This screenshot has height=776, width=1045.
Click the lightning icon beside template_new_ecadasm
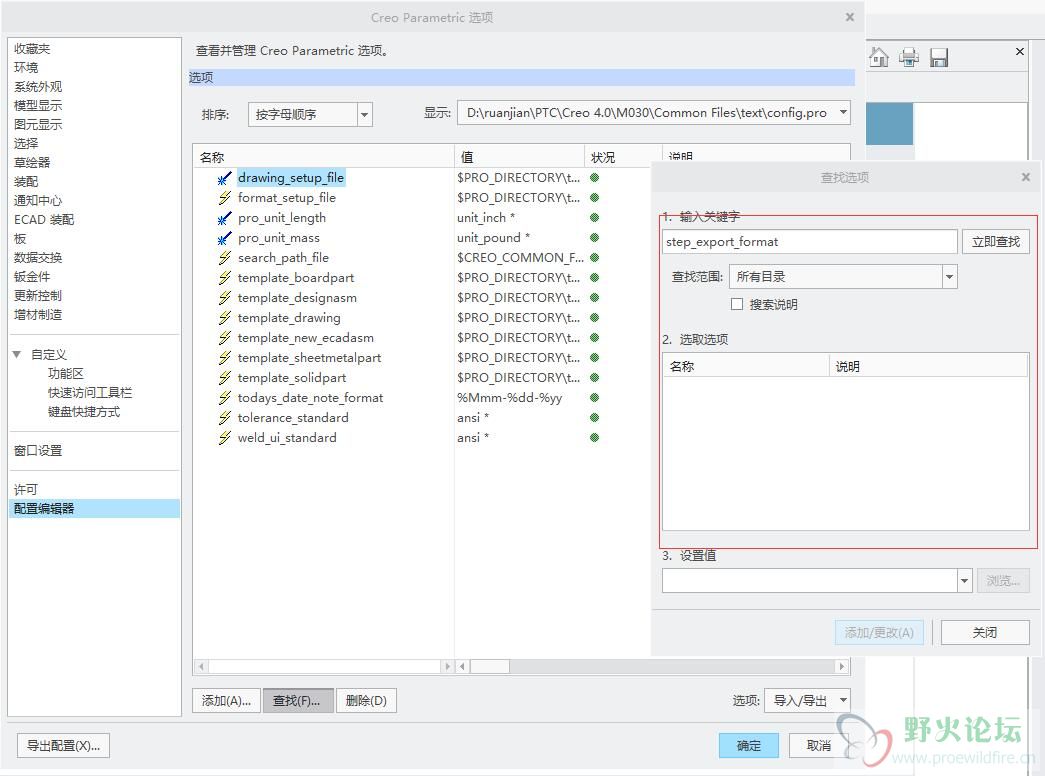[225, 338]
